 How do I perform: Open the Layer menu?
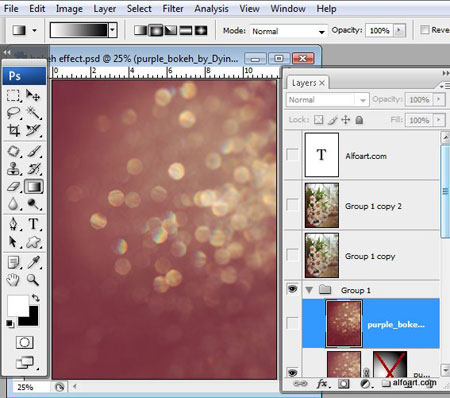coord(104,9)
